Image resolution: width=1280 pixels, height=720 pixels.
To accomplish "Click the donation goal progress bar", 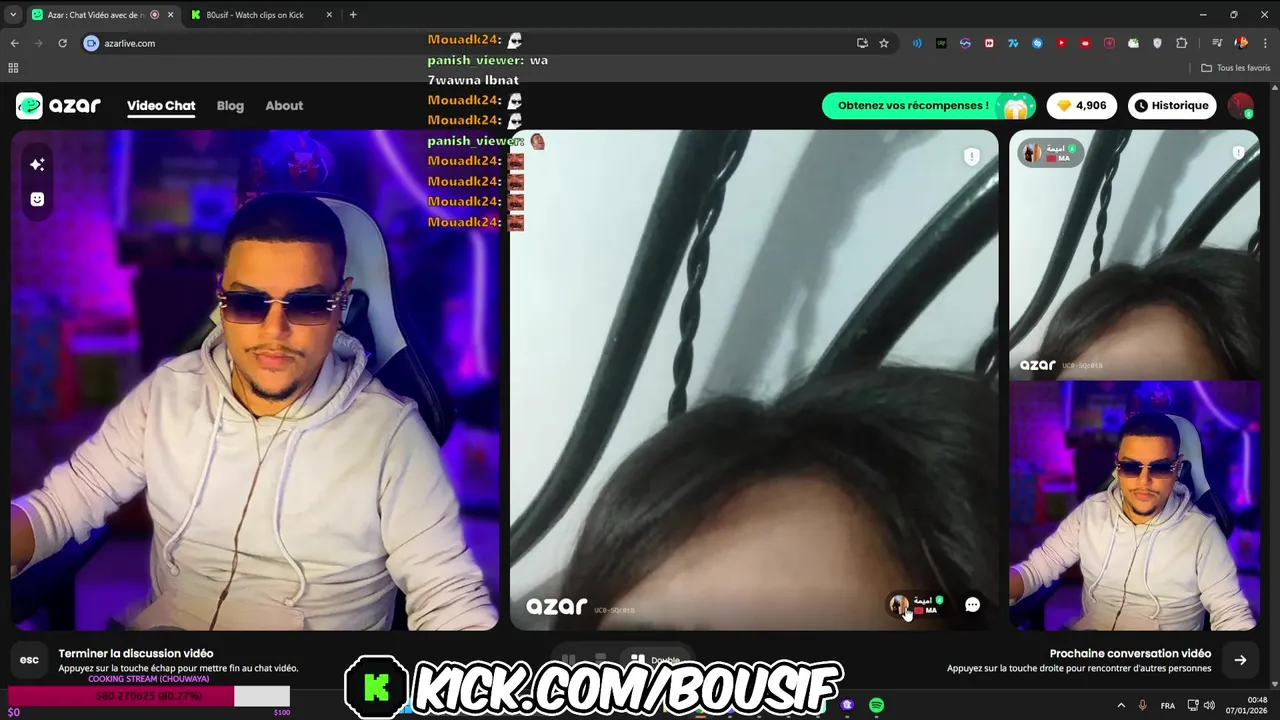I will coord(149,696).
